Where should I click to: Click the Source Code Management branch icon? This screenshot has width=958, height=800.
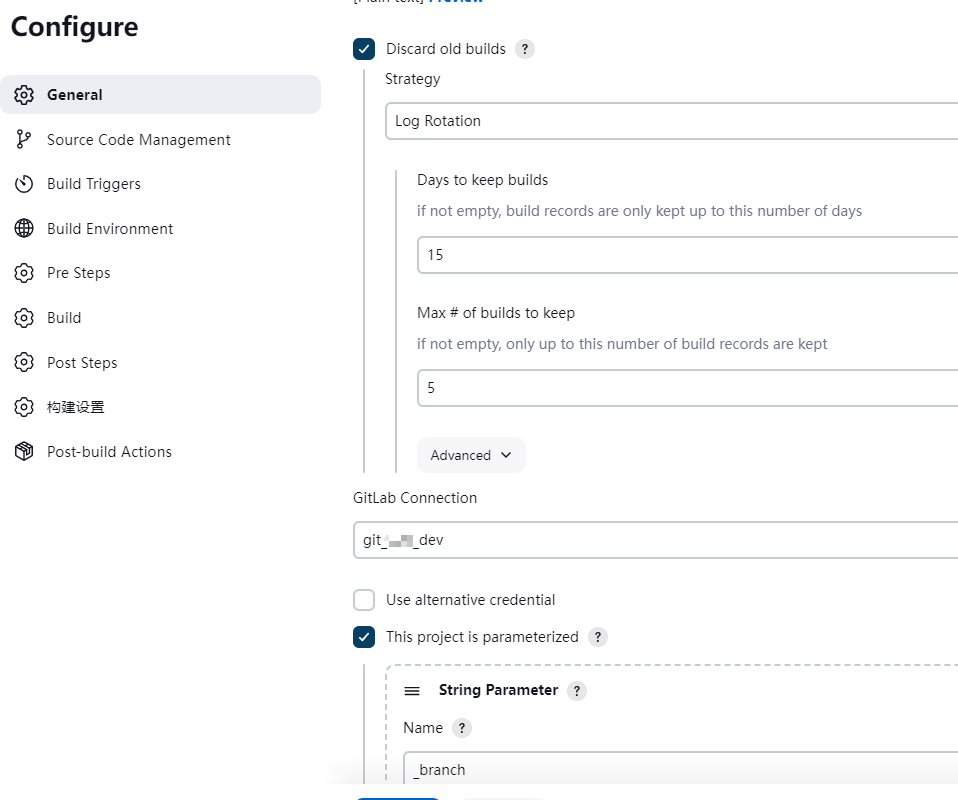[x=24, y=140]
